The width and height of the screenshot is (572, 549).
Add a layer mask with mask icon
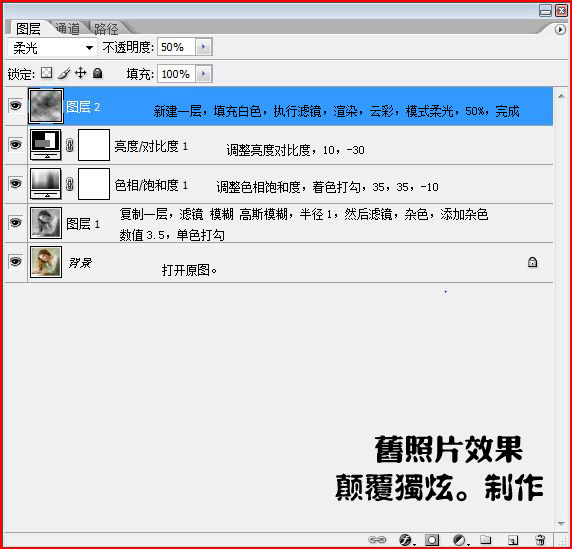pos(432,540)
